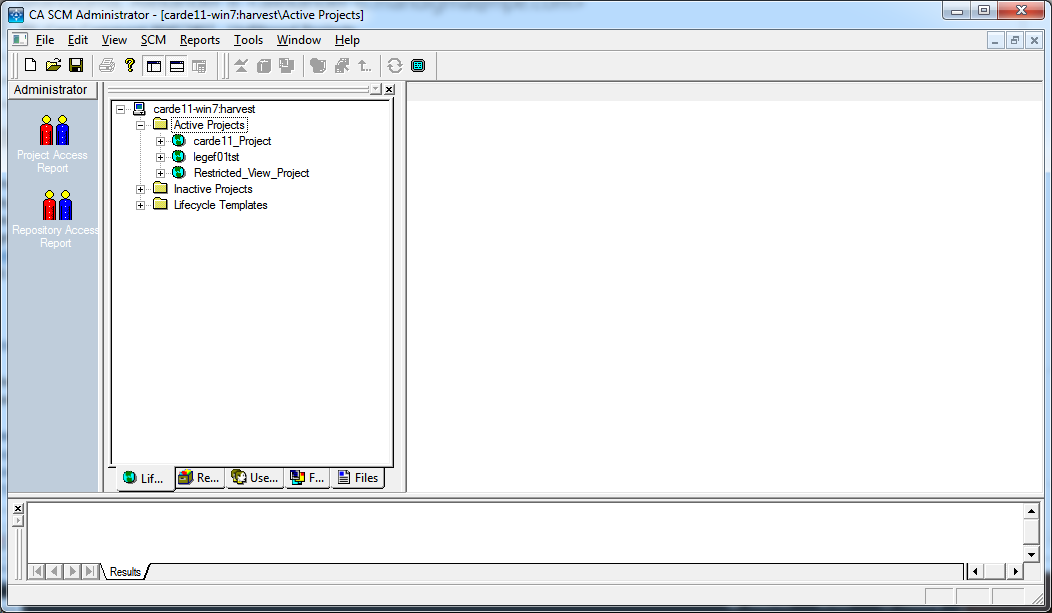Screen dimensions: 1052x613
Task: Collapse the carde11-win7:harvest root node
Action: (120, 109)
